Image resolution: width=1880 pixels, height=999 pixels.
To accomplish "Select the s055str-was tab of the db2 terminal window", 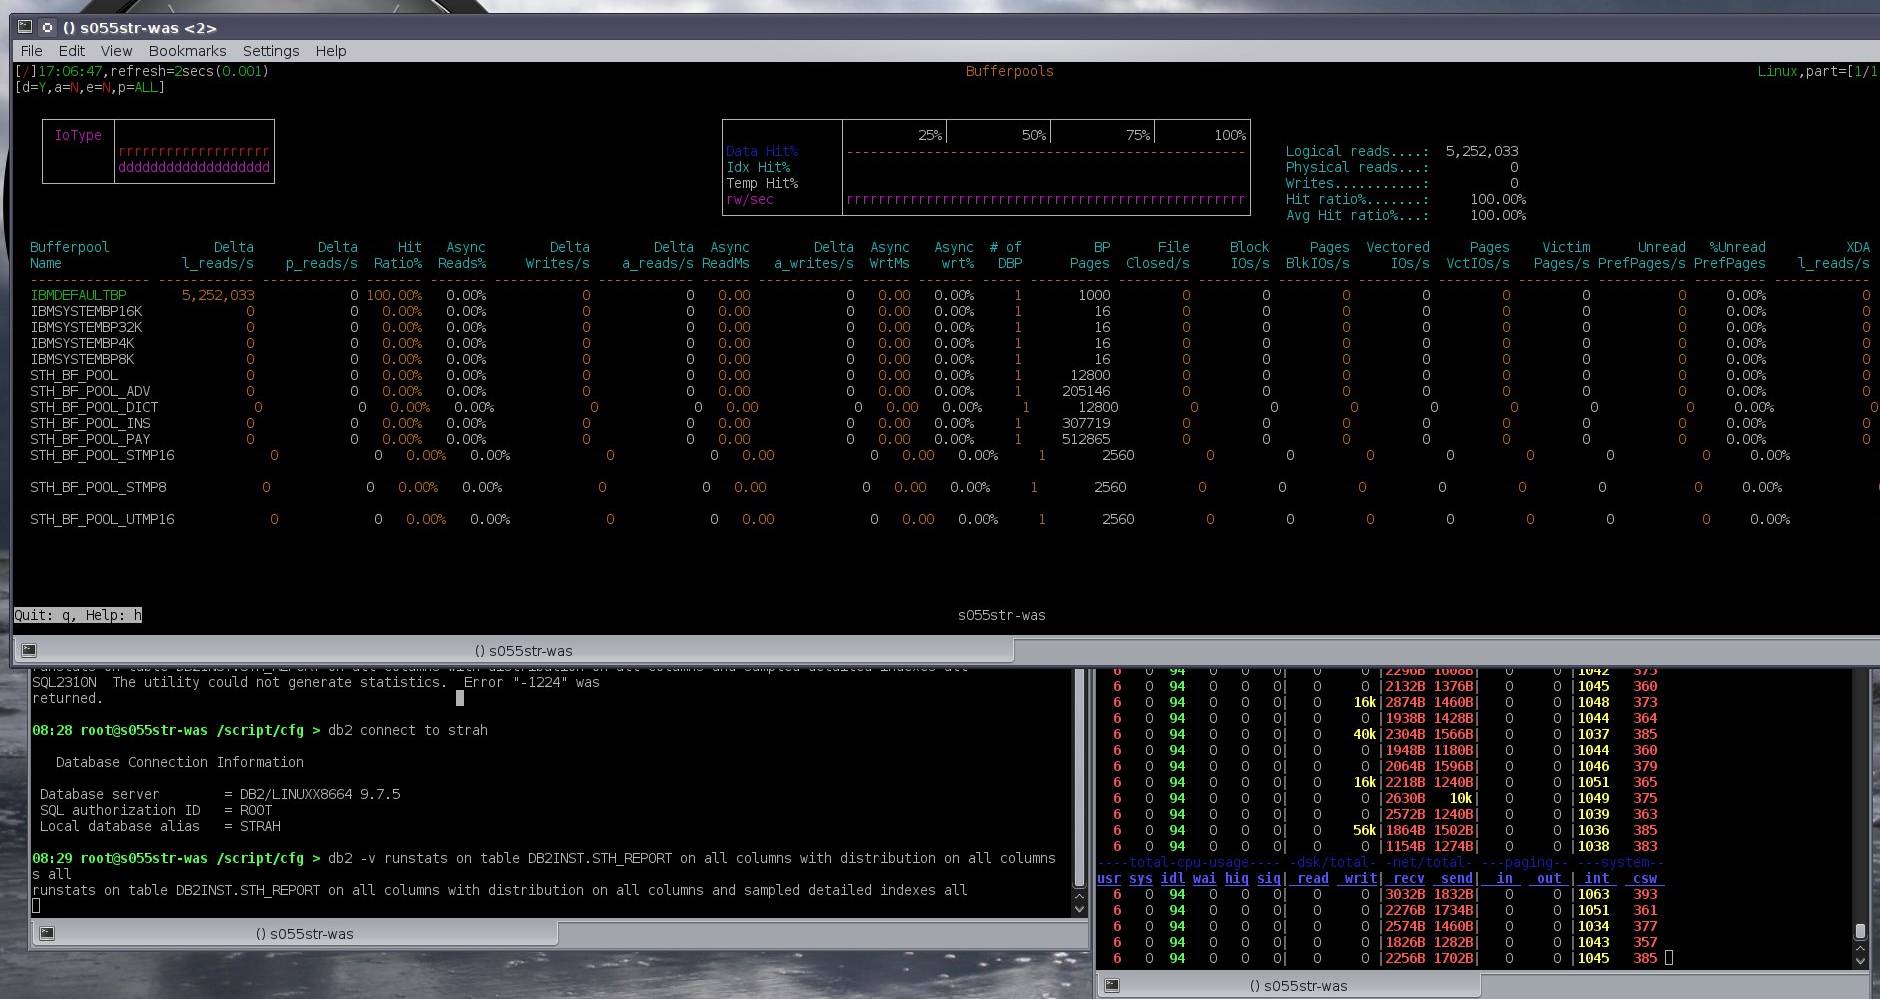I will 304,934.
